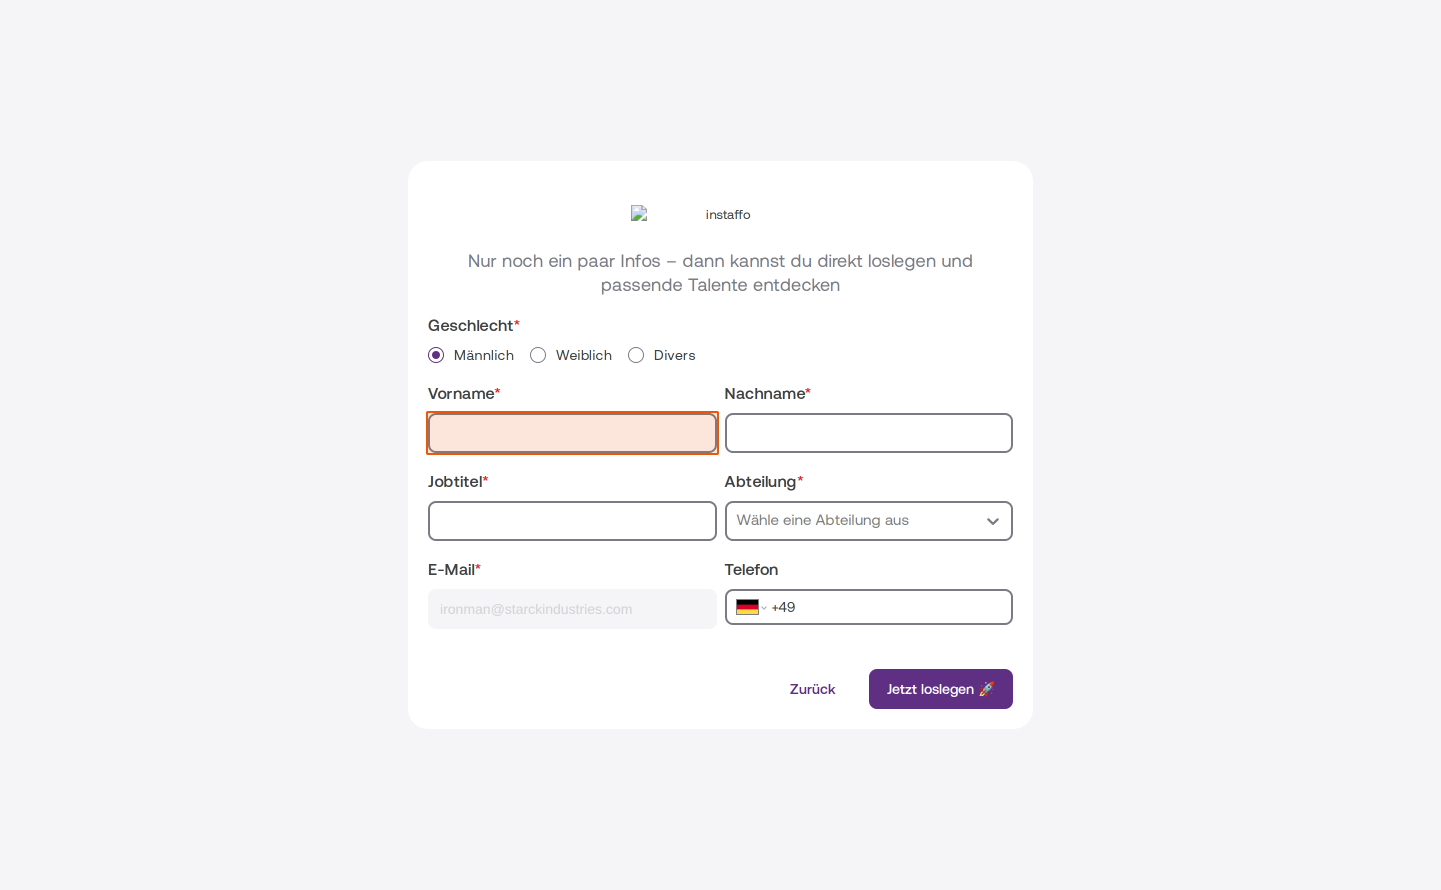Click the Jetzt loslegen button

941,689
